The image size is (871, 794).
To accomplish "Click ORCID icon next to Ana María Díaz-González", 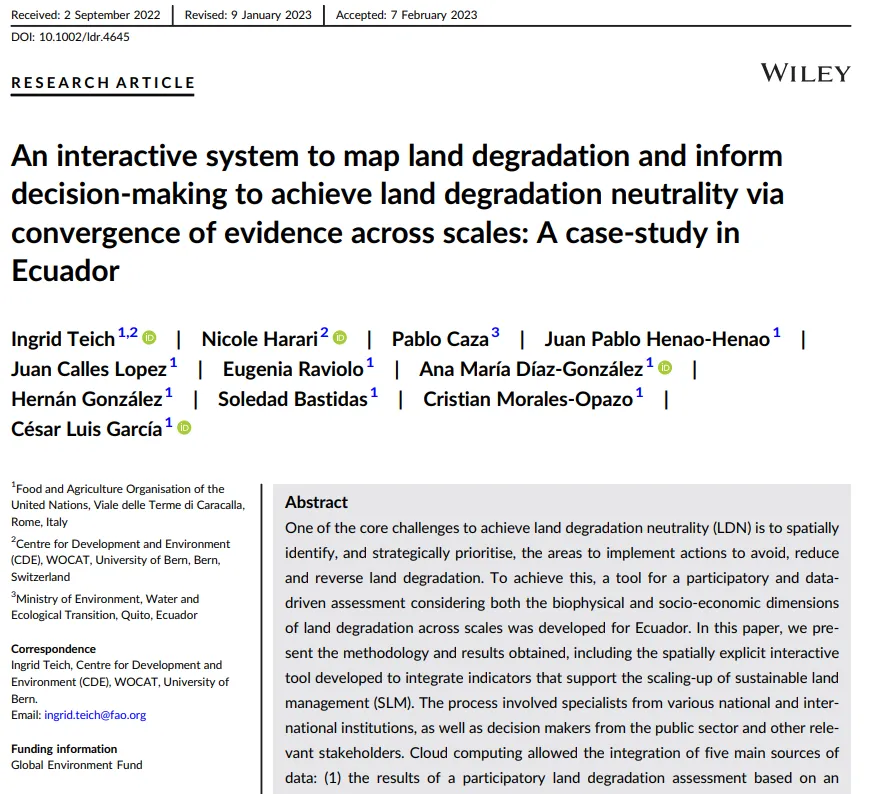I will (666, 369).
